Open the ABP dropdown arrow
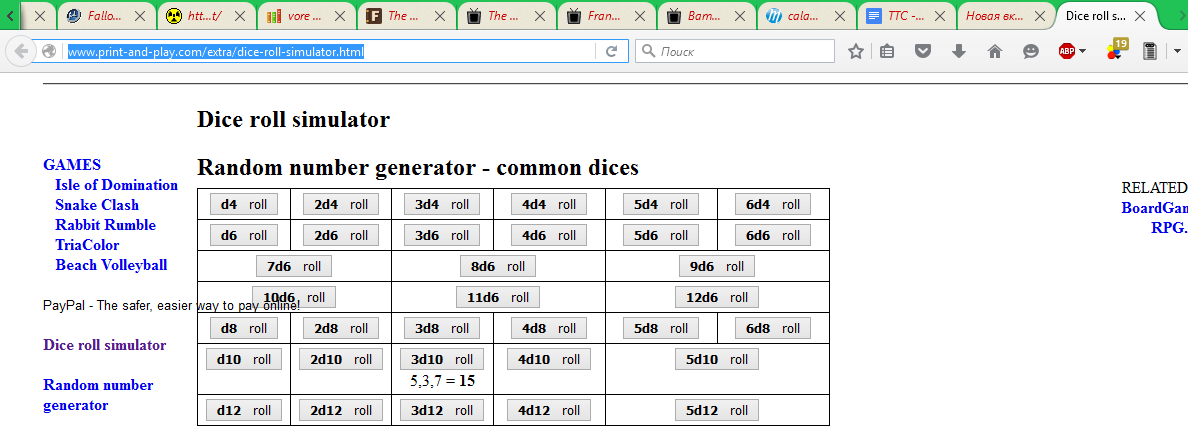 tap(1083, 52)
